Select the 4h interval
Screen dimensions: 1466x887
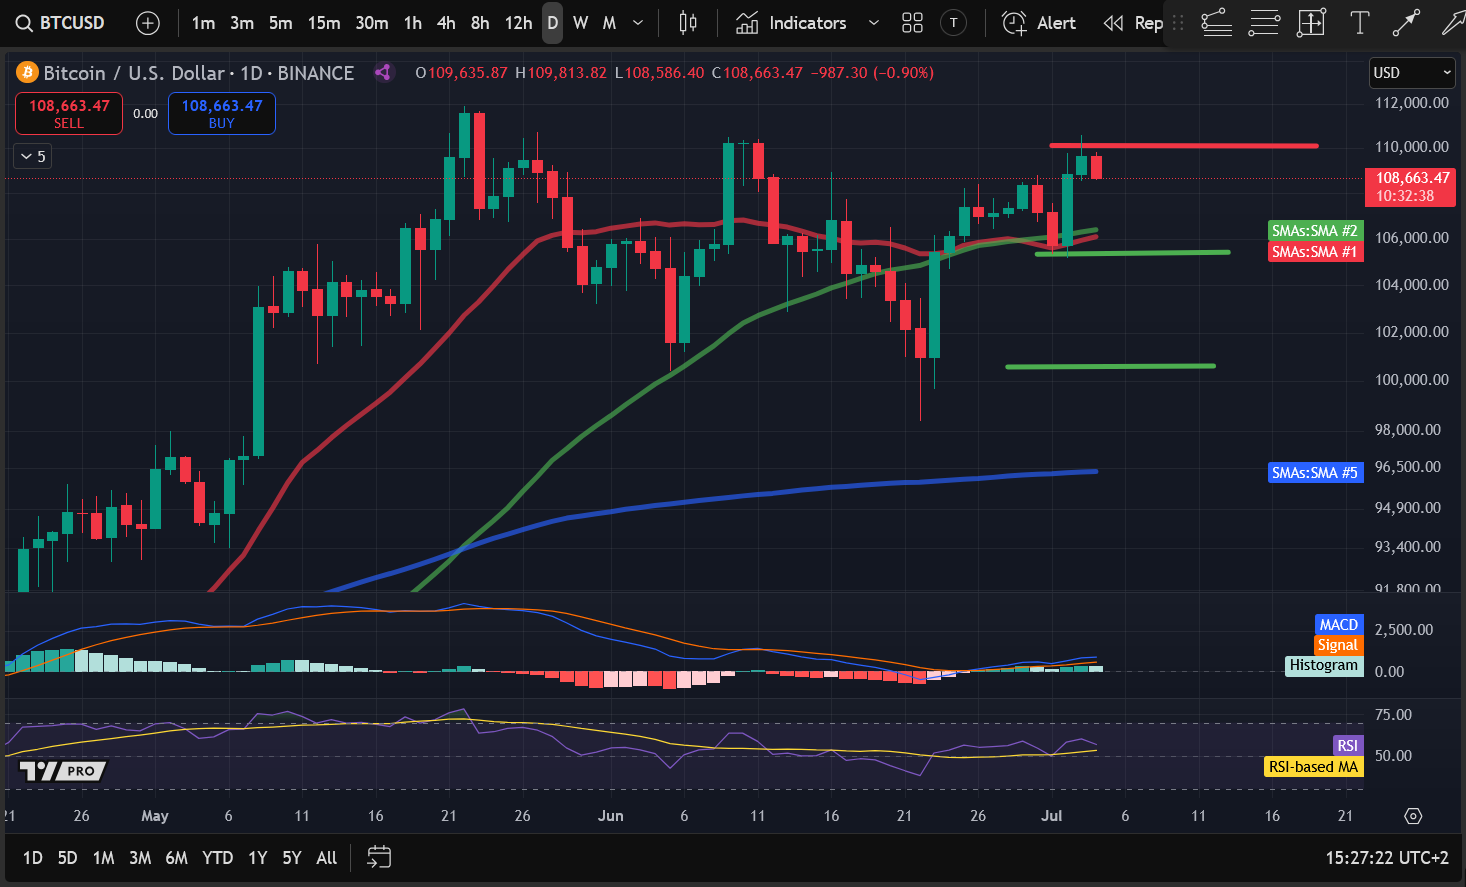tap(446, 23)
